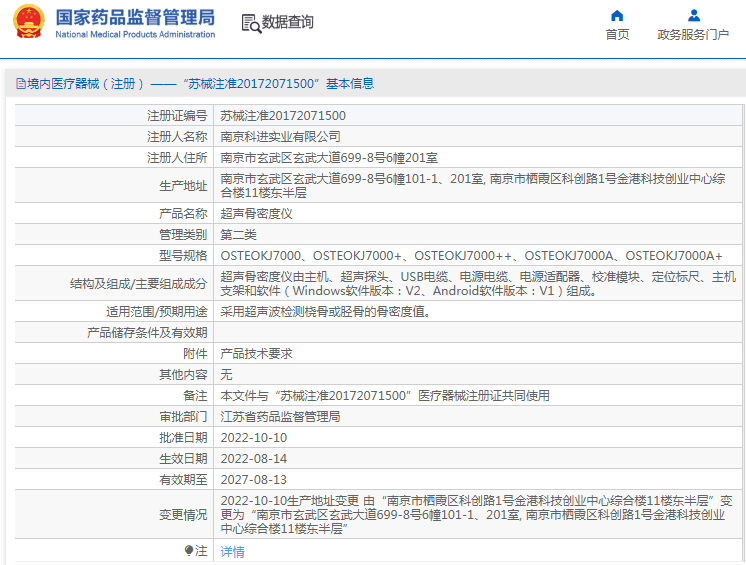
Task: Click the page heading 境内医疗器械（注册）基本信息
Action: pyautogui.click(x=200, y=84)
